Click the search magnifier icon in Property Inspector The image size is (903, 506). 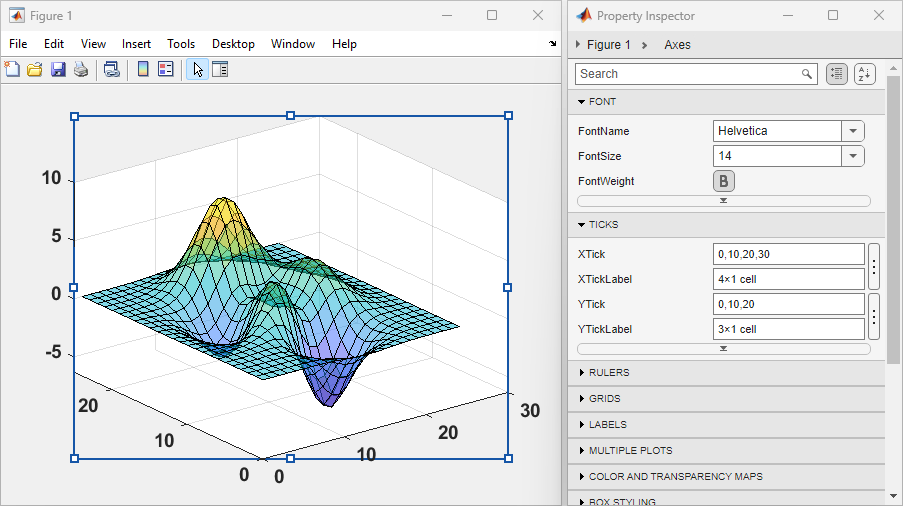click(806, 74)
